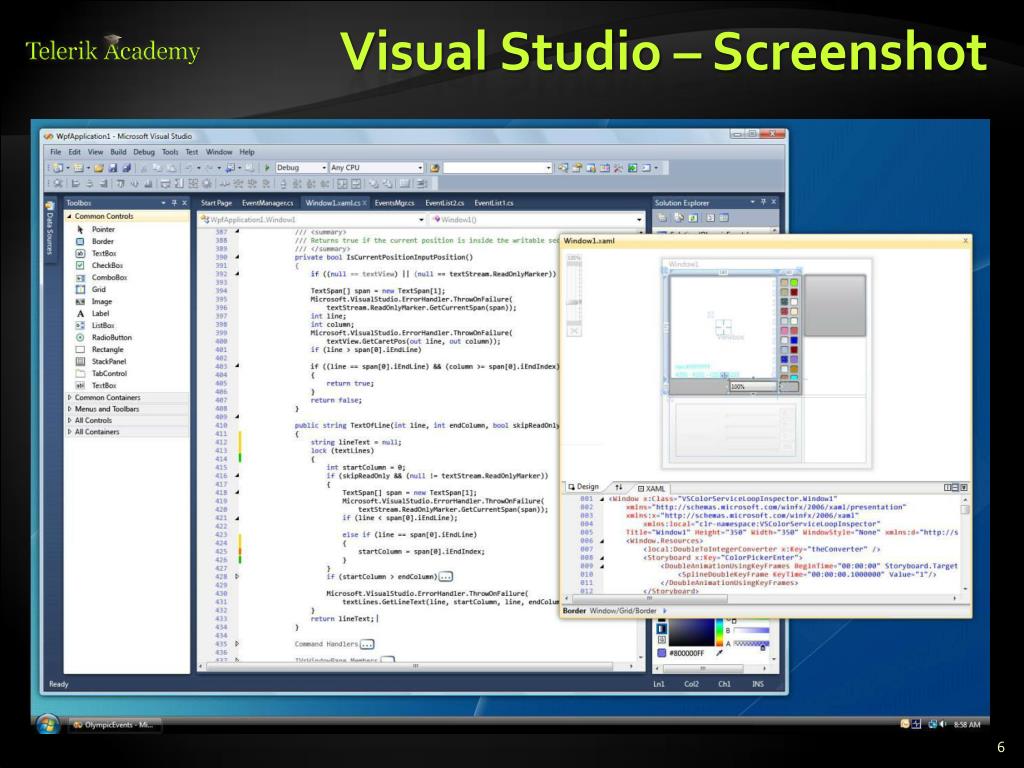
Task: Click the Save All toolbar icon
Action: tap(126, 168)
